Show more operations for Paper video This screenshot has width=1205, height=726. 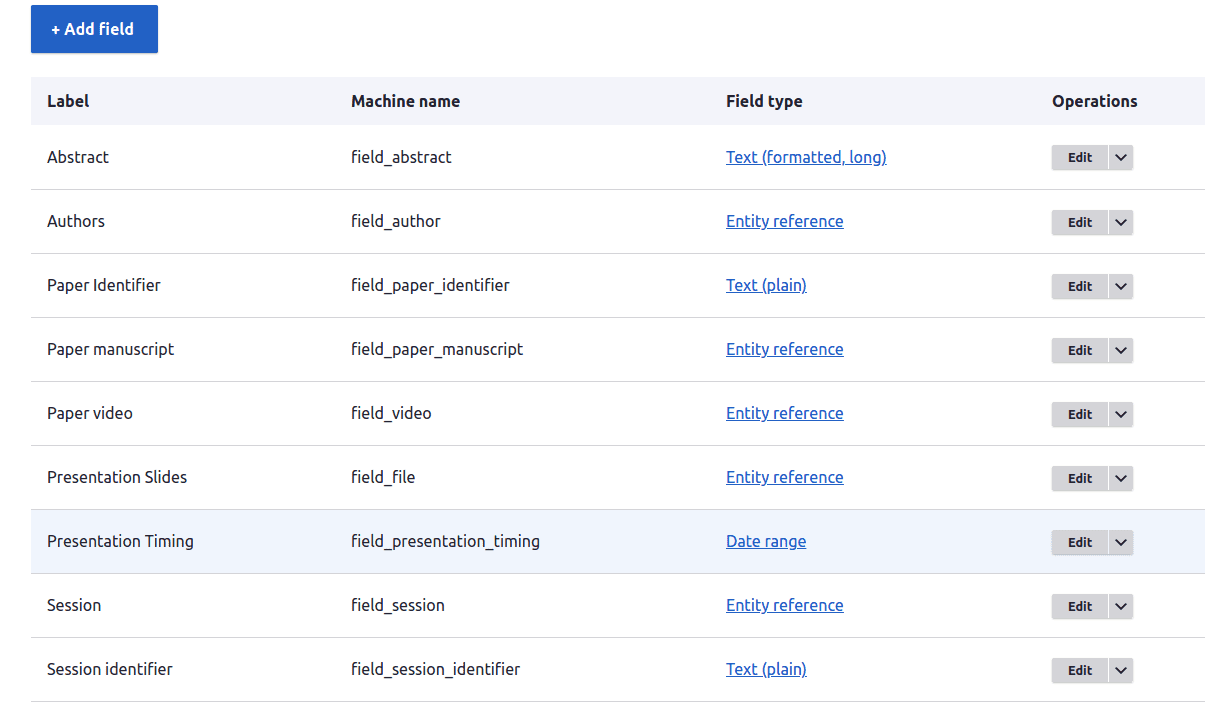(1121, 414)
